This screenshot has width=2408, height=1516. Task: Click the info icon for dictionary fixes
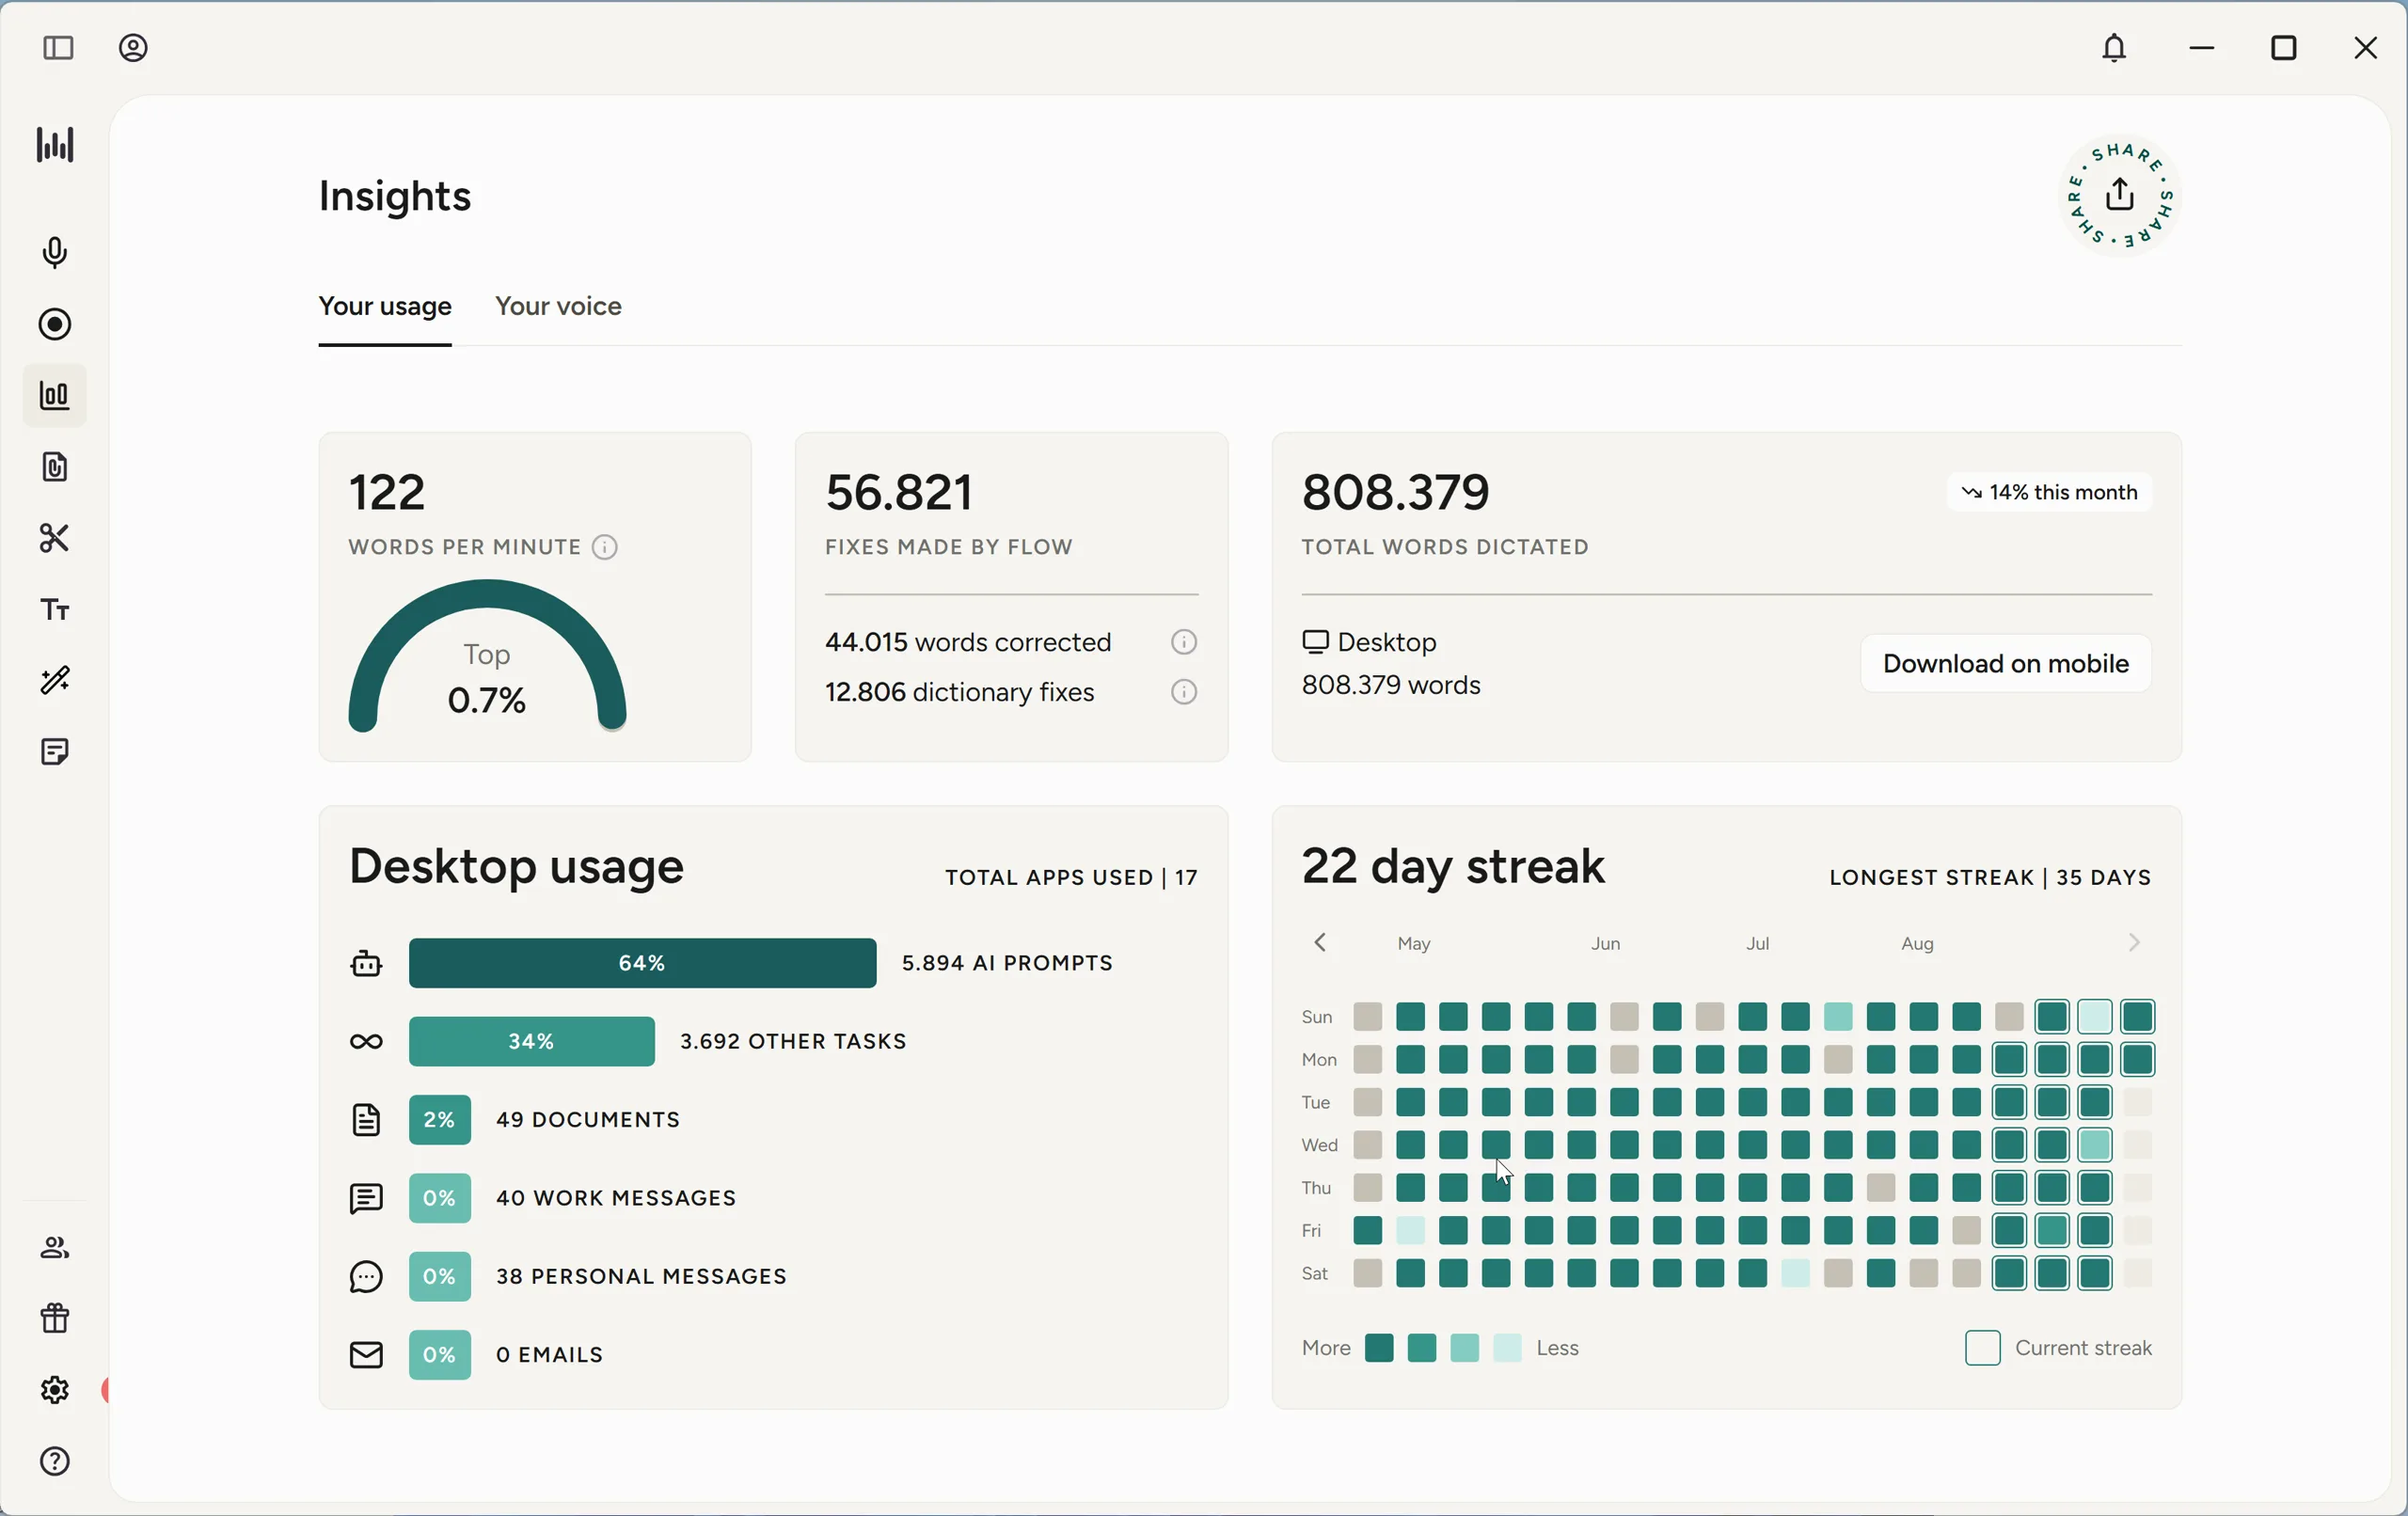(1184, 693)
